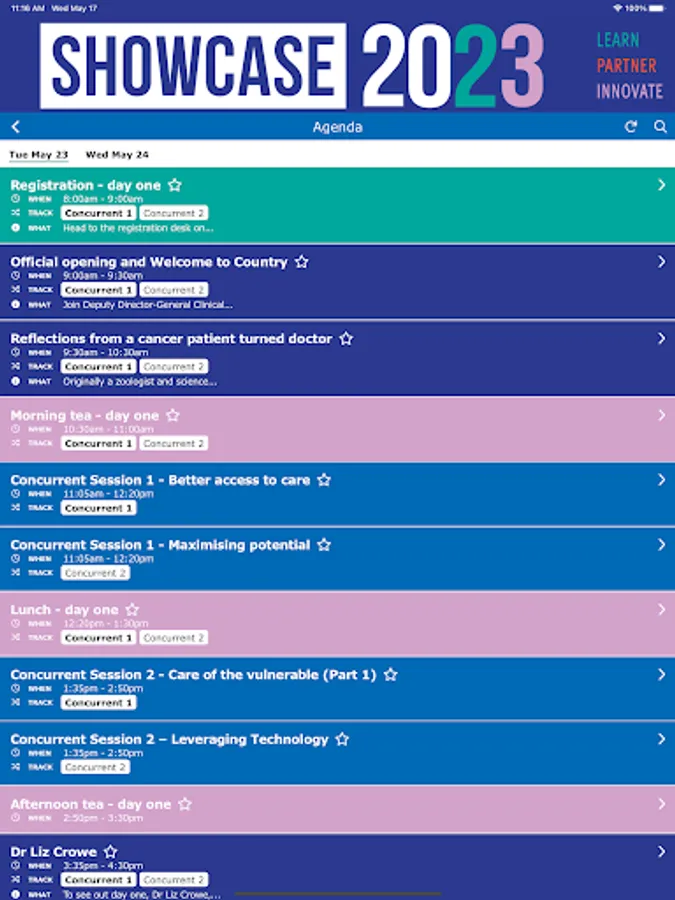
Task: Tap Concurrent 1 under Care of the vulnerable
Action: (x=98, y=703)
